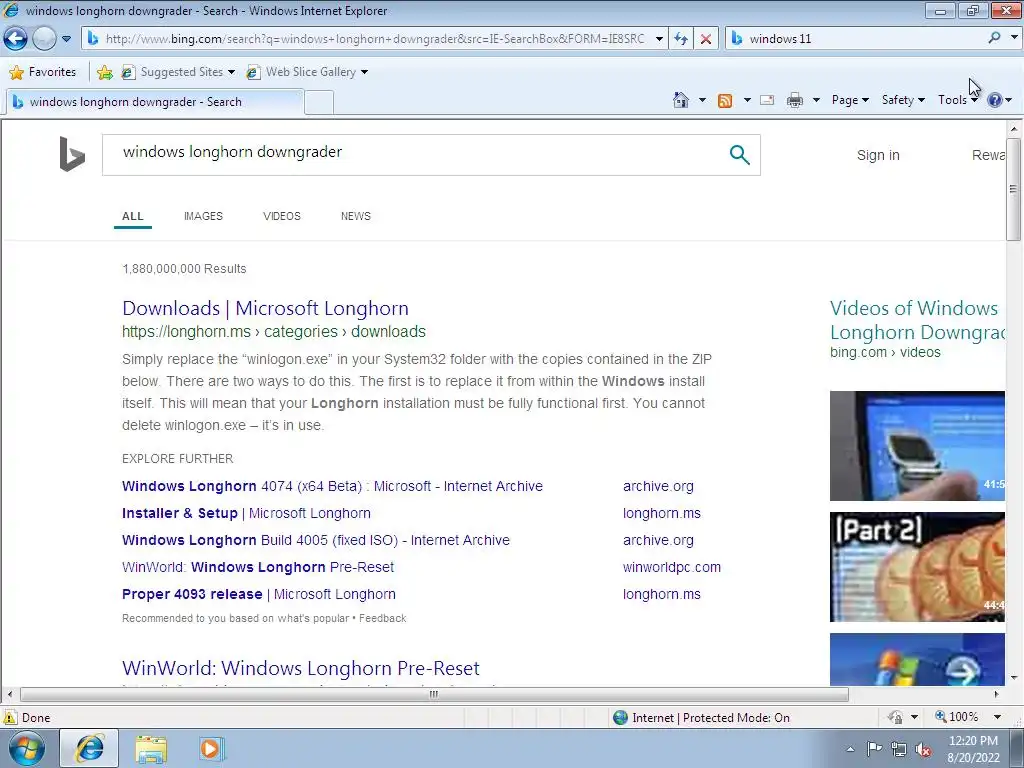
Task: Expand the address bar URL history dropdown
Action: 659,39
